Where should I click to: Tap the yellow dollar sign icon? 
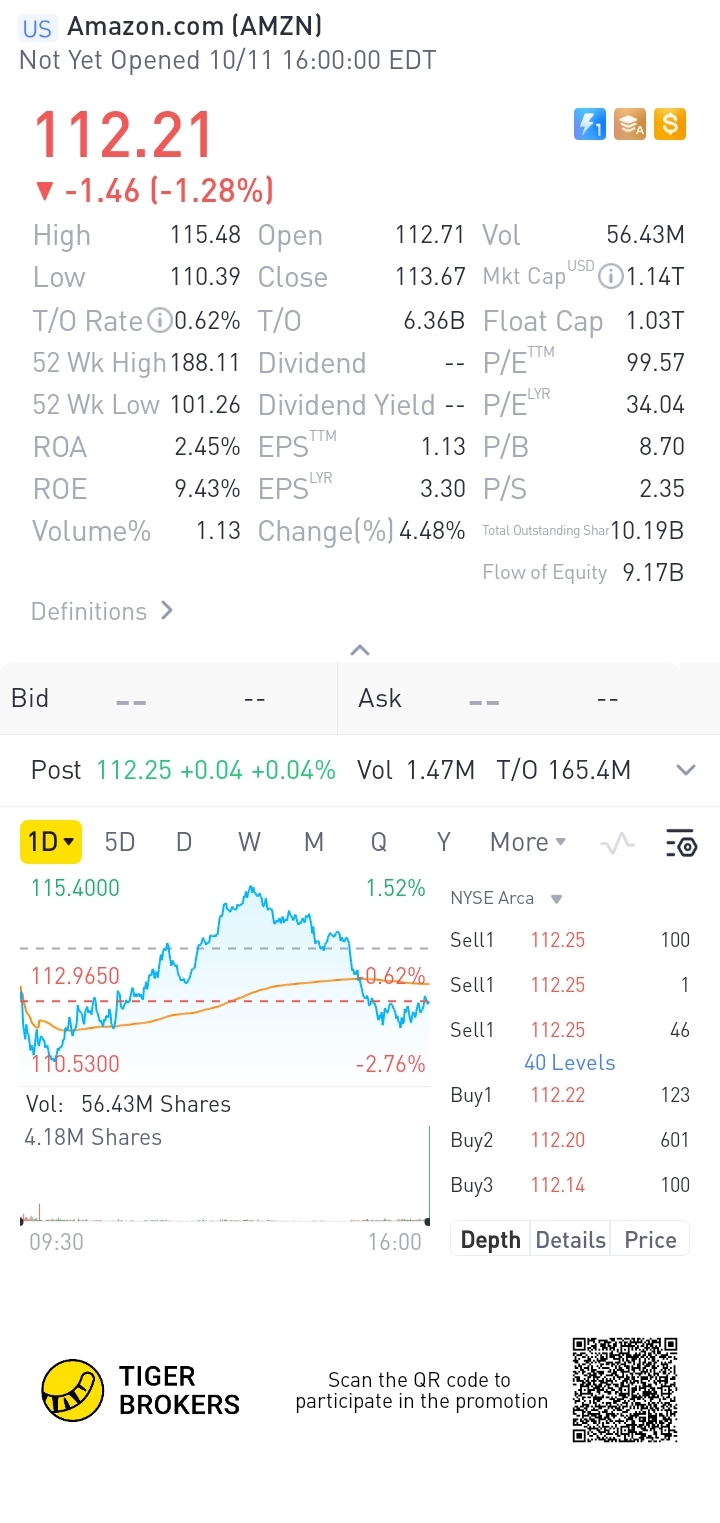(669, 124)
